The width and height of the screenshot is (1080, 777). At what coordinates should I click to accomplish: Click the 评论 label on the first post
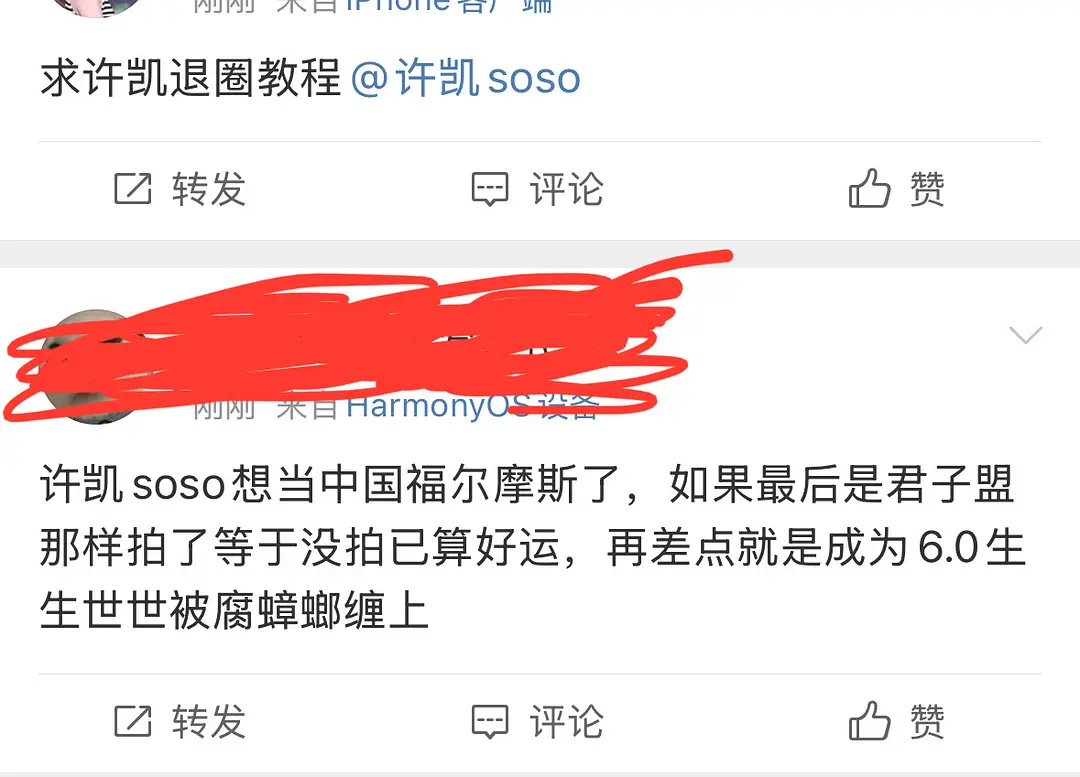coord(567,189)
